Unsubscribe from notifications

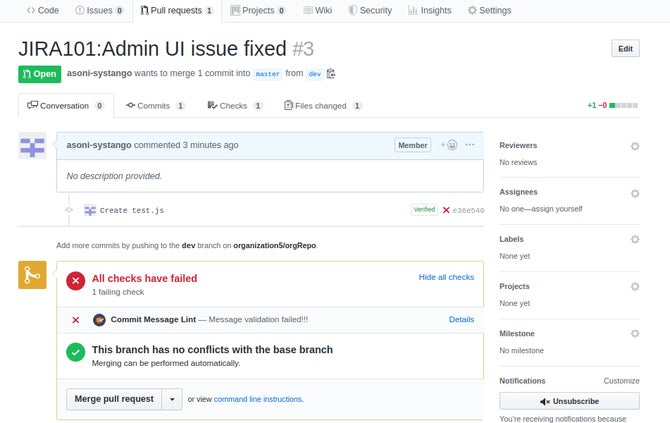(x=569, y=400)
